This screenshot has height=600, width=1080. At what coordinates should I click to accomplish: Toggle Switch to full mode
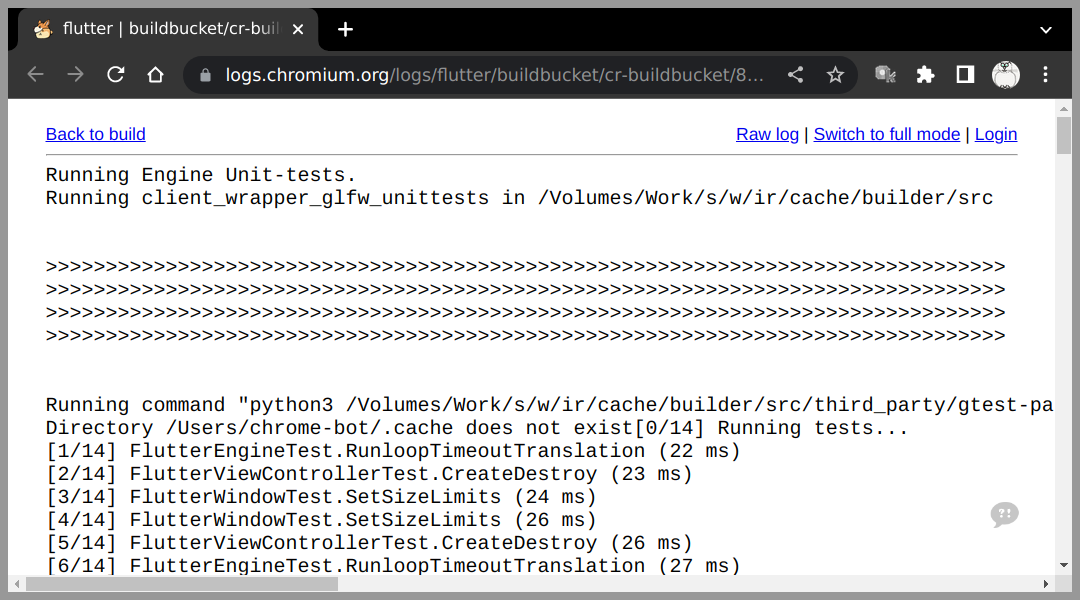886,134
